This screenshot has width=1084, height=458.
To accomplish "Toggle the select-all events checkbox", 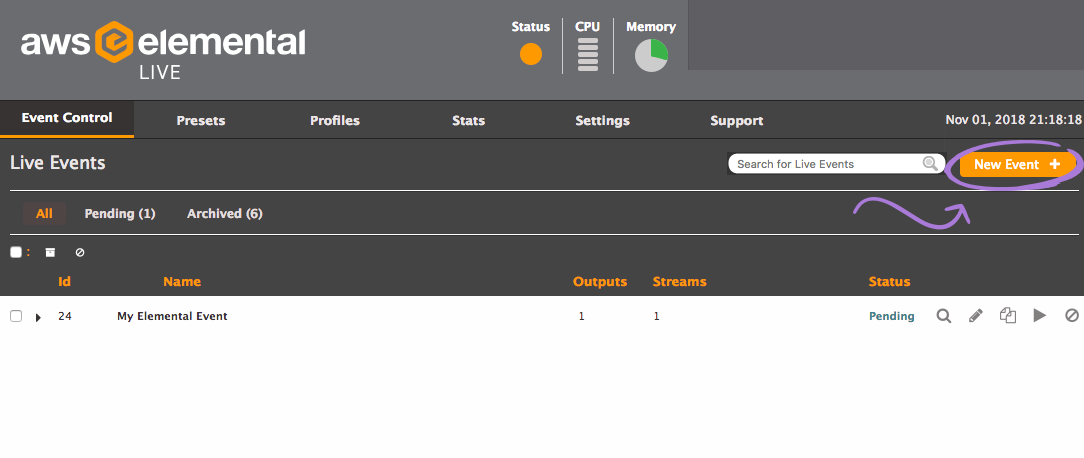I will 16,253.
